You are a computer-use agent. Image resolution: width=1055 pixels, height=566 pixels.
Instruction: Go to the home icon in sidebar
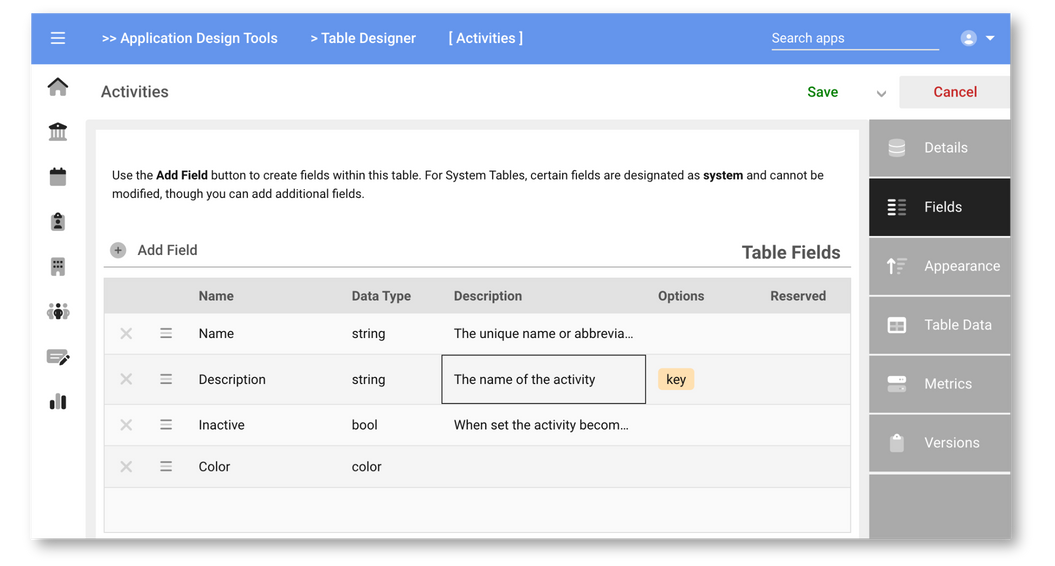coord(58,87)
